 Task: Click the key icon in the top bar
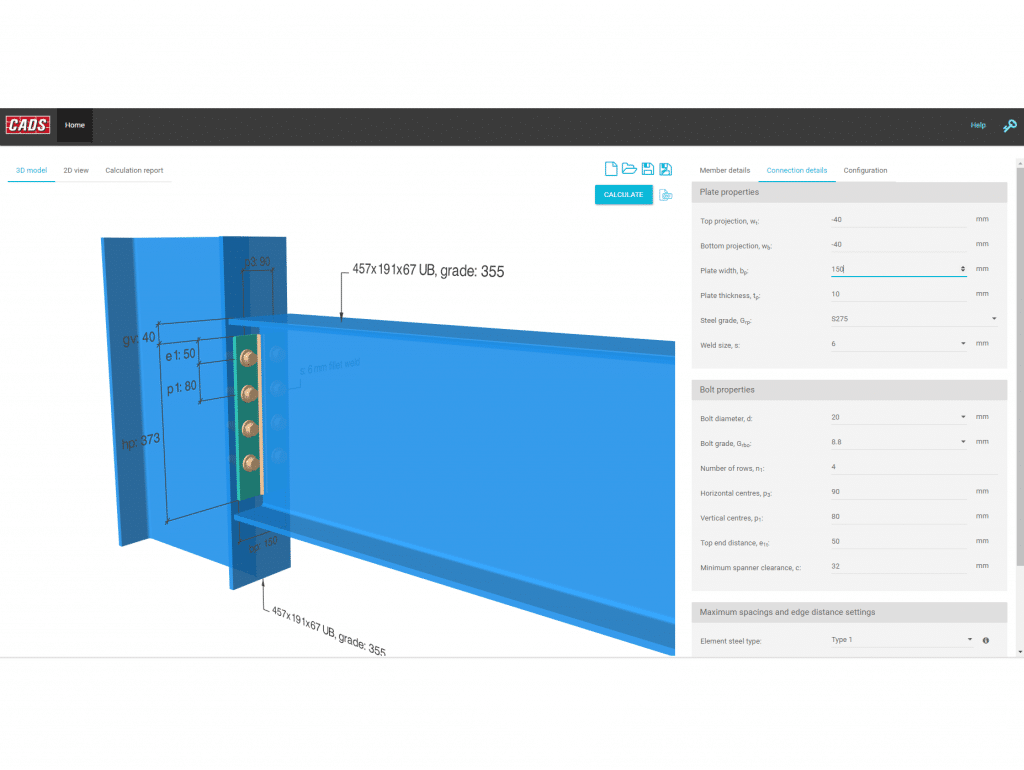(1009, 126)
